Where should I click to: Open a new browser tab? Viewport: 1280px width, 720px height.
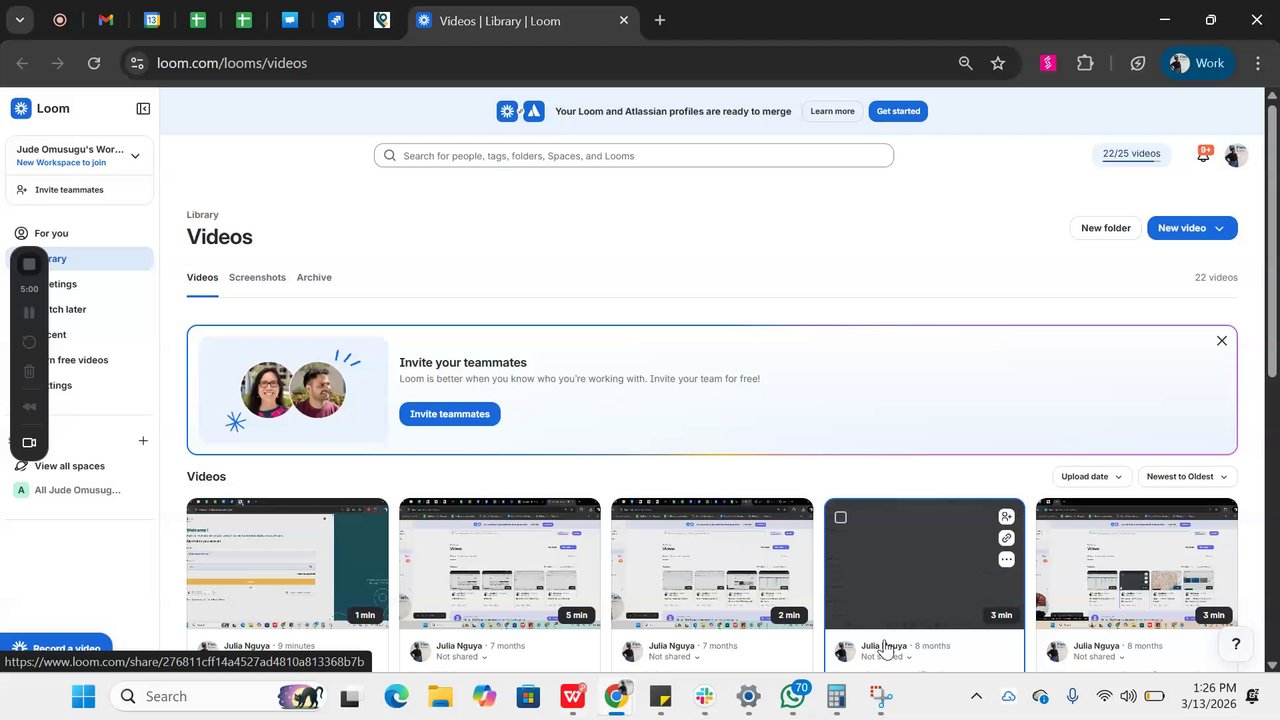[660, 20]
